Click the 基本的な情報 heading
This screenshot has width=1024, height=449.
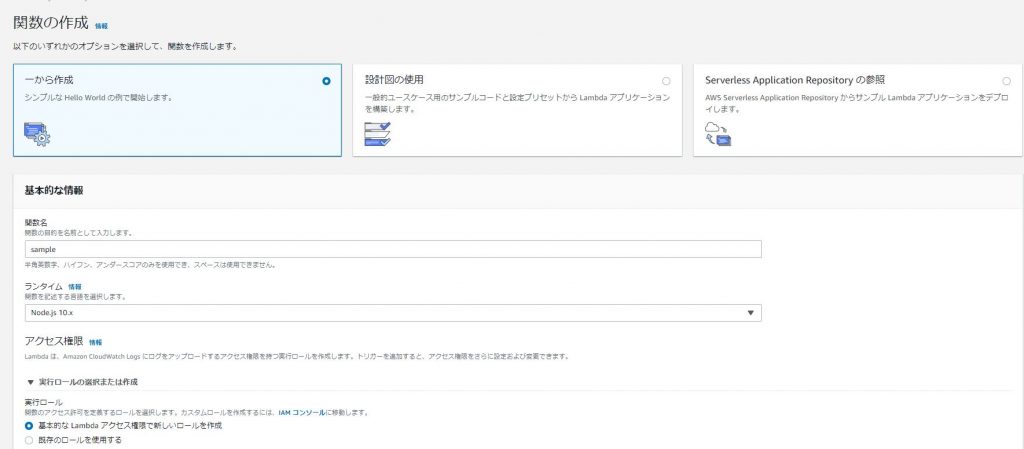point(54,191)
